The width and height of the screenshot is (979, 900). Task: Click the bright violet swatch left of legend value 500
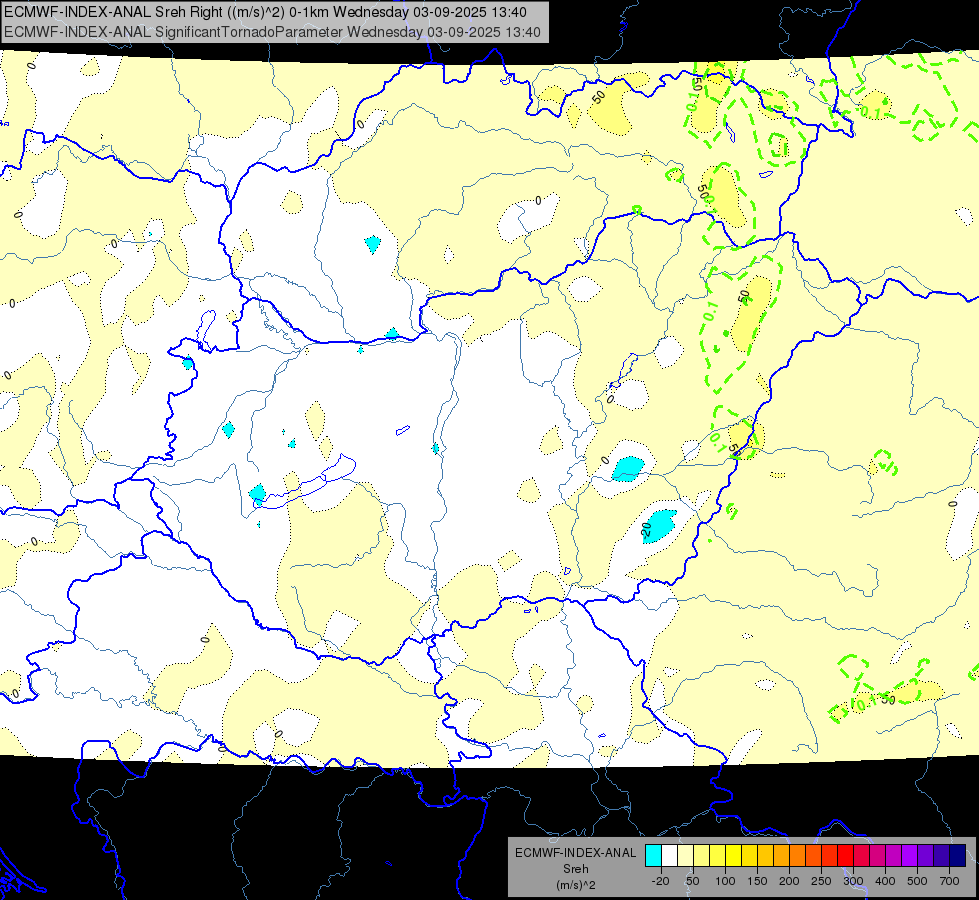click(910, 855)
